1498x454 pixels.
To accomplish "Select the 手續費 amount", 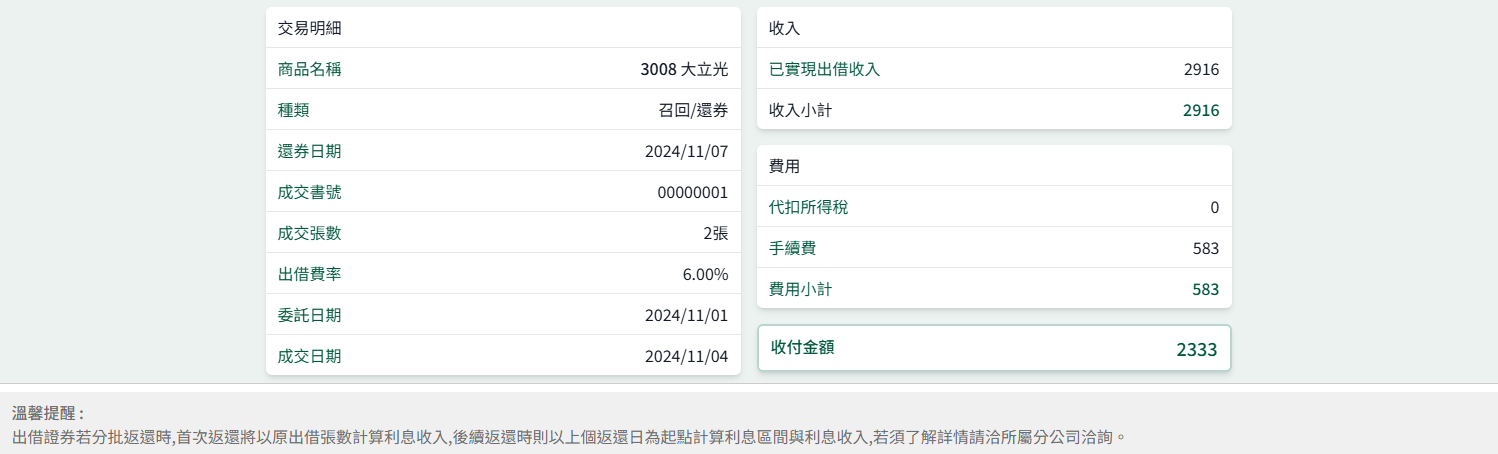I will pyautogui.click(x=1205, y=249).
